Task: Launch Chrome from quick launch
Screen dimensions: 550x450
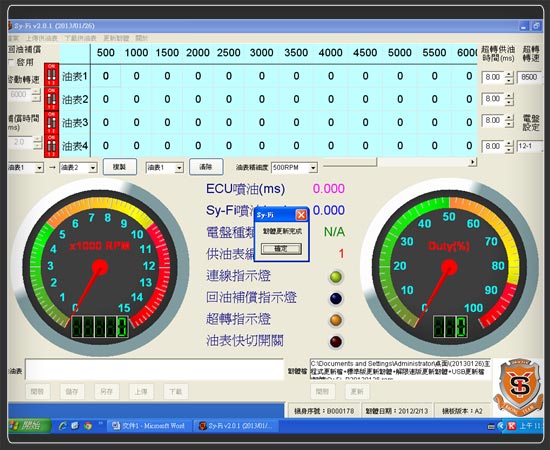Action: click(x=88, y=426)
